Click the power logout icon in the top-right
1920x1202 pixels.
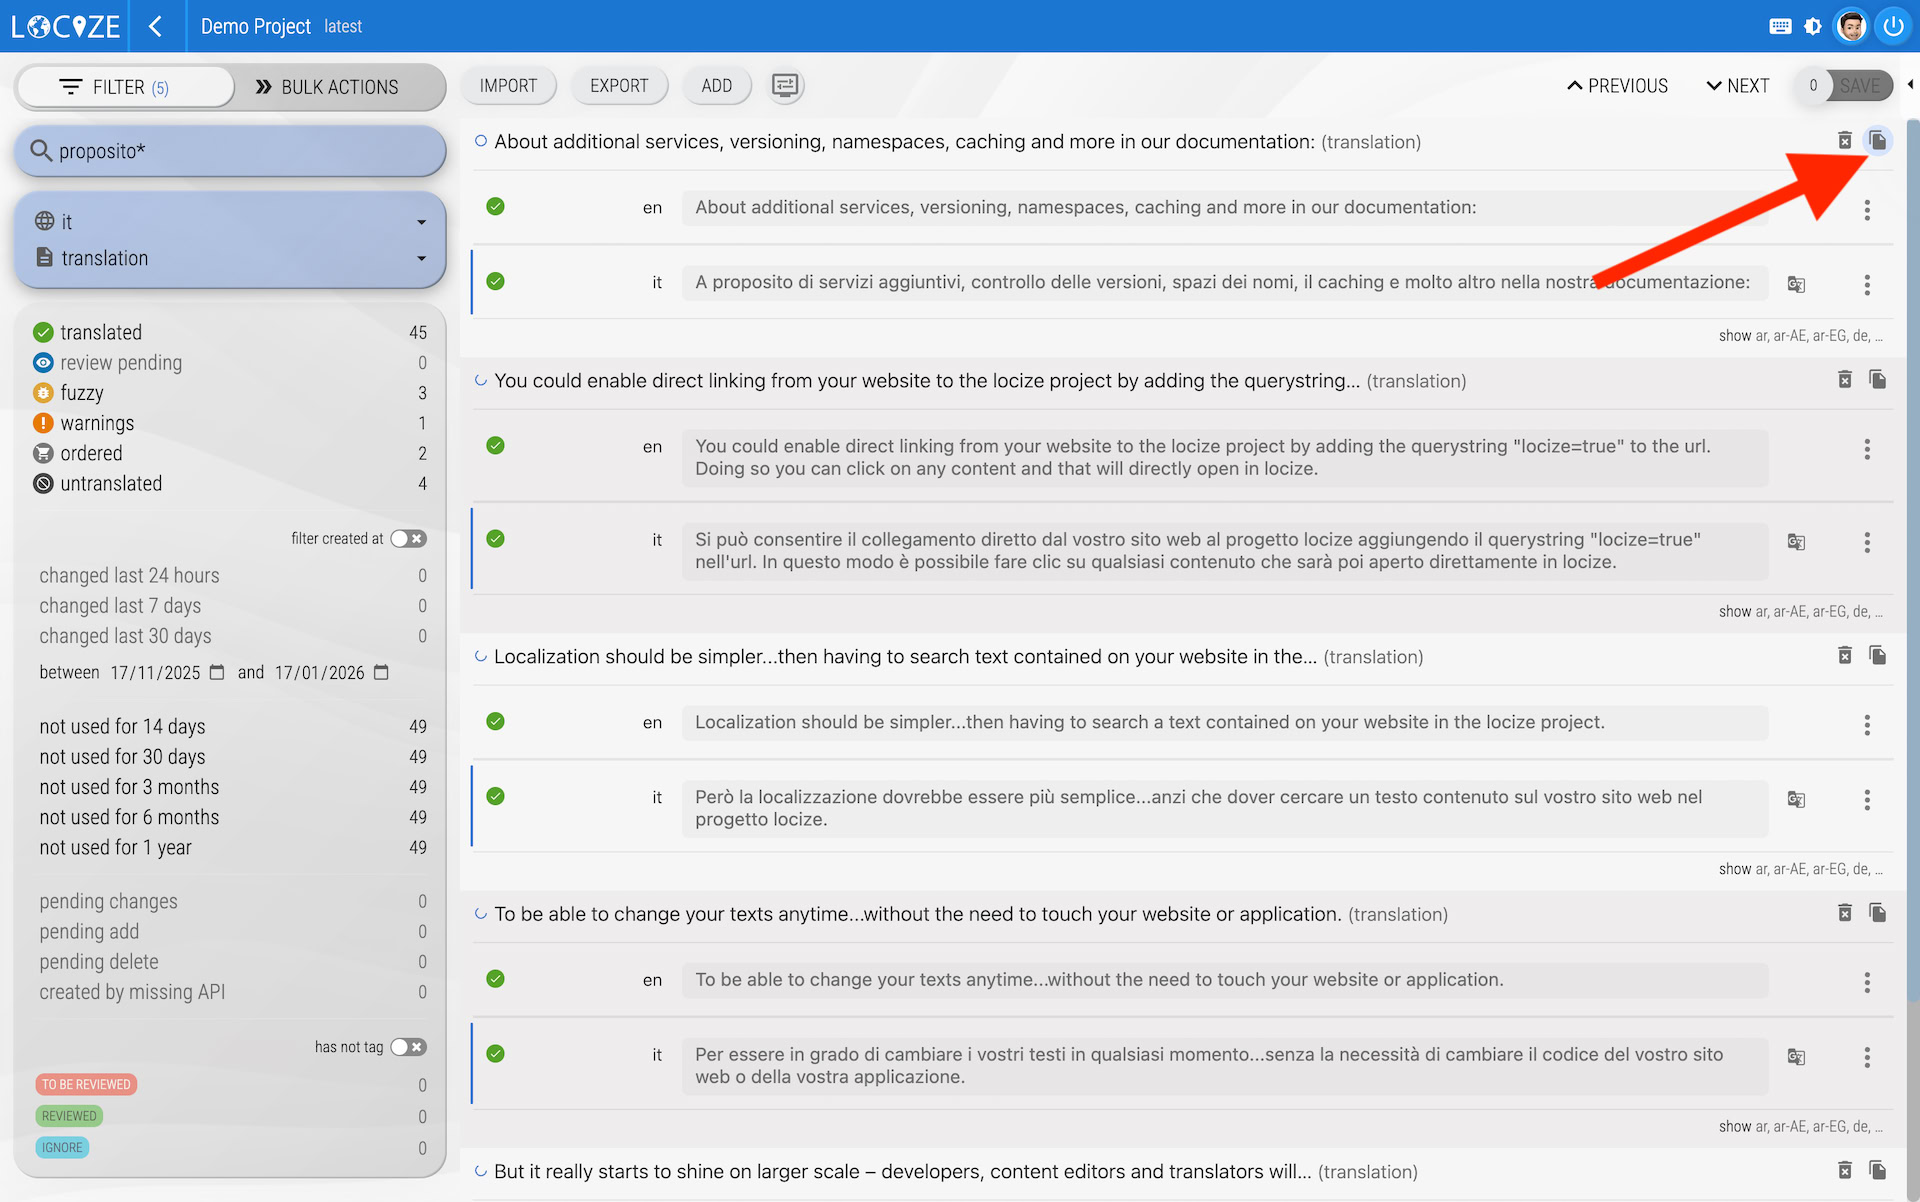tap(1893, 27)
